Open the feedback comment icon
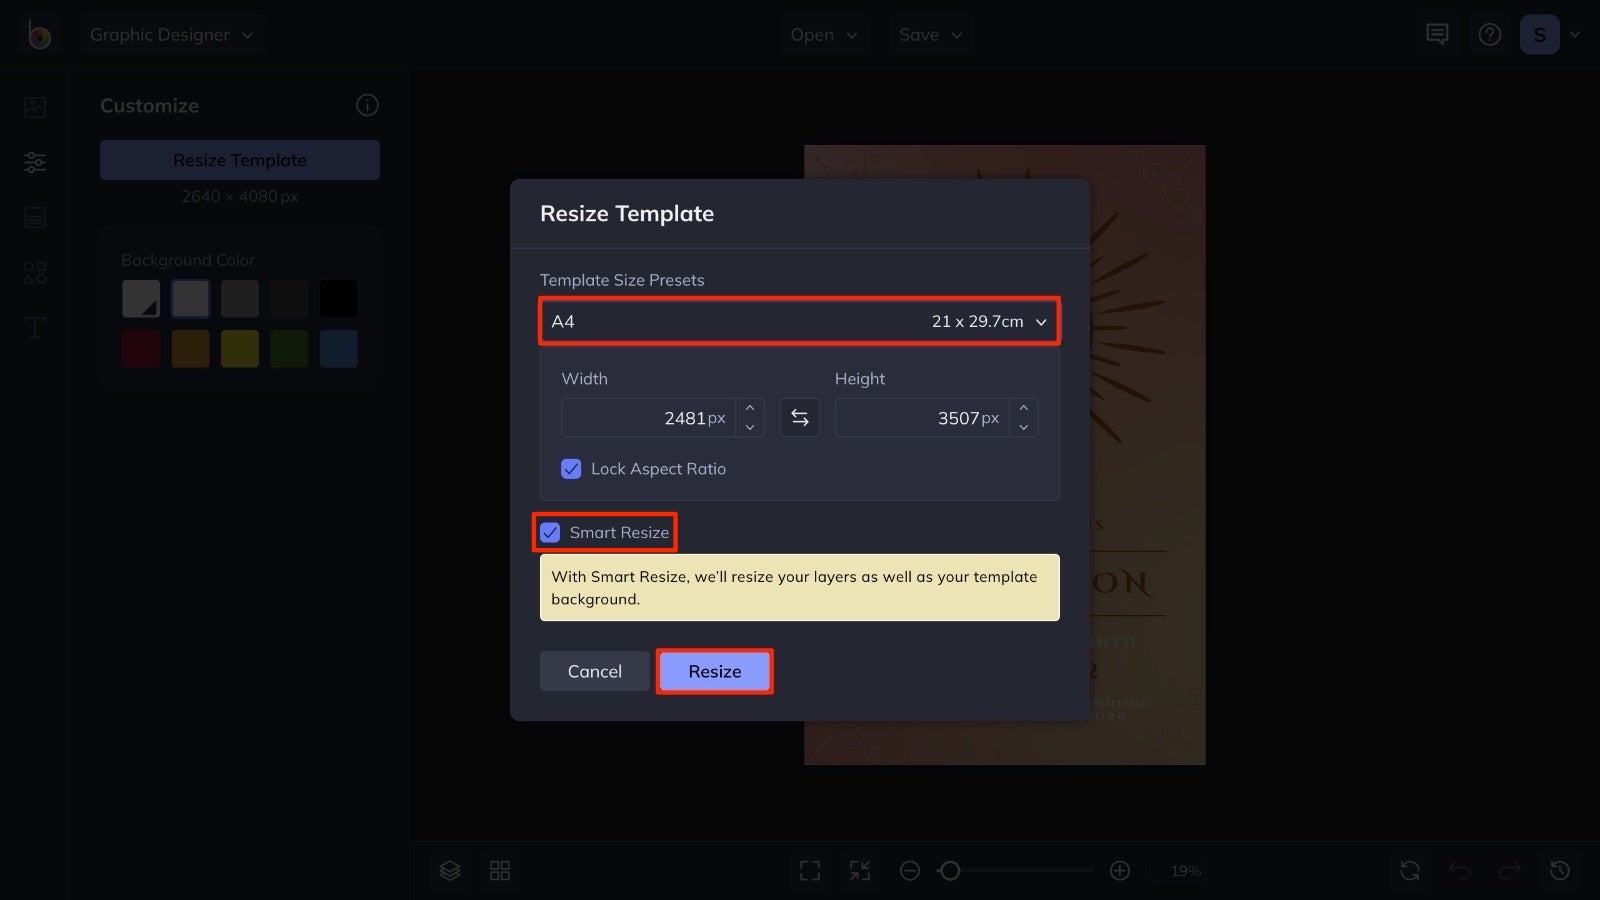 coord(1436,33)
